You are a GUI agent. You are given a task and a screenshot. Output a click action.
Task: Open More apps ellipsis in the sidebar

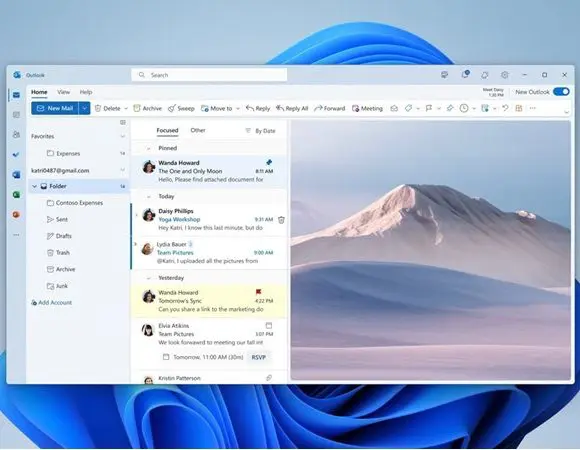(16, 235)
